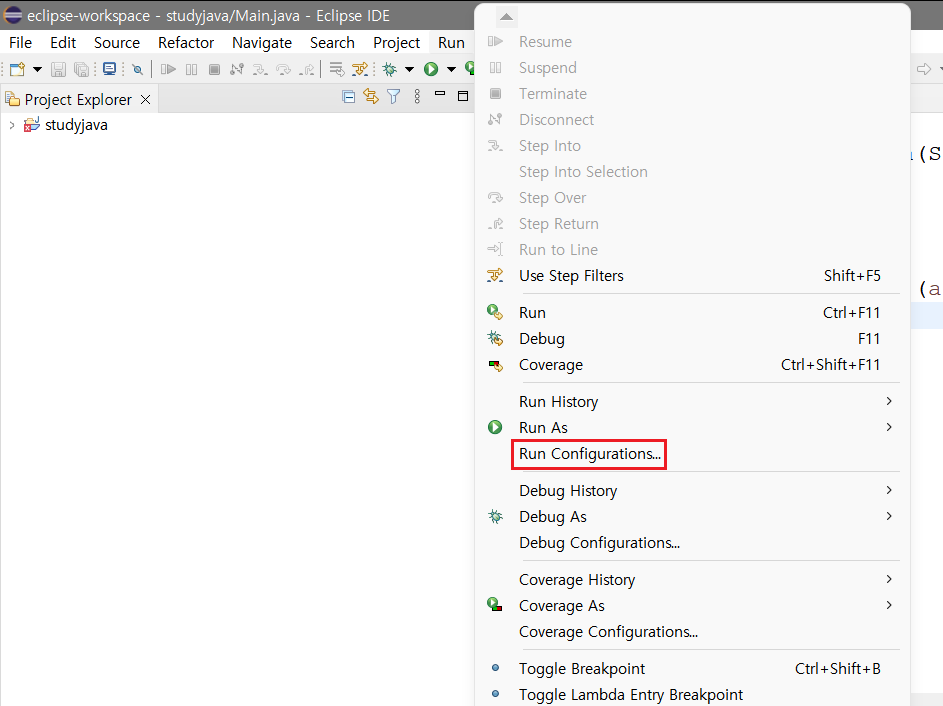Click the toolbar Suspend icon
Image resolution: width=943 pixels, height=706 pixels.
click(191, 70)
